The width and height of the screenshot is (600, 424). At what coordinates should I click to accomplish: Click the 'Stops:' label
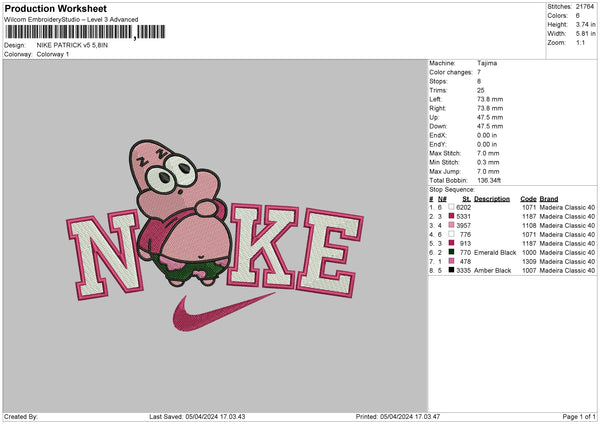[x=438, y=81]
